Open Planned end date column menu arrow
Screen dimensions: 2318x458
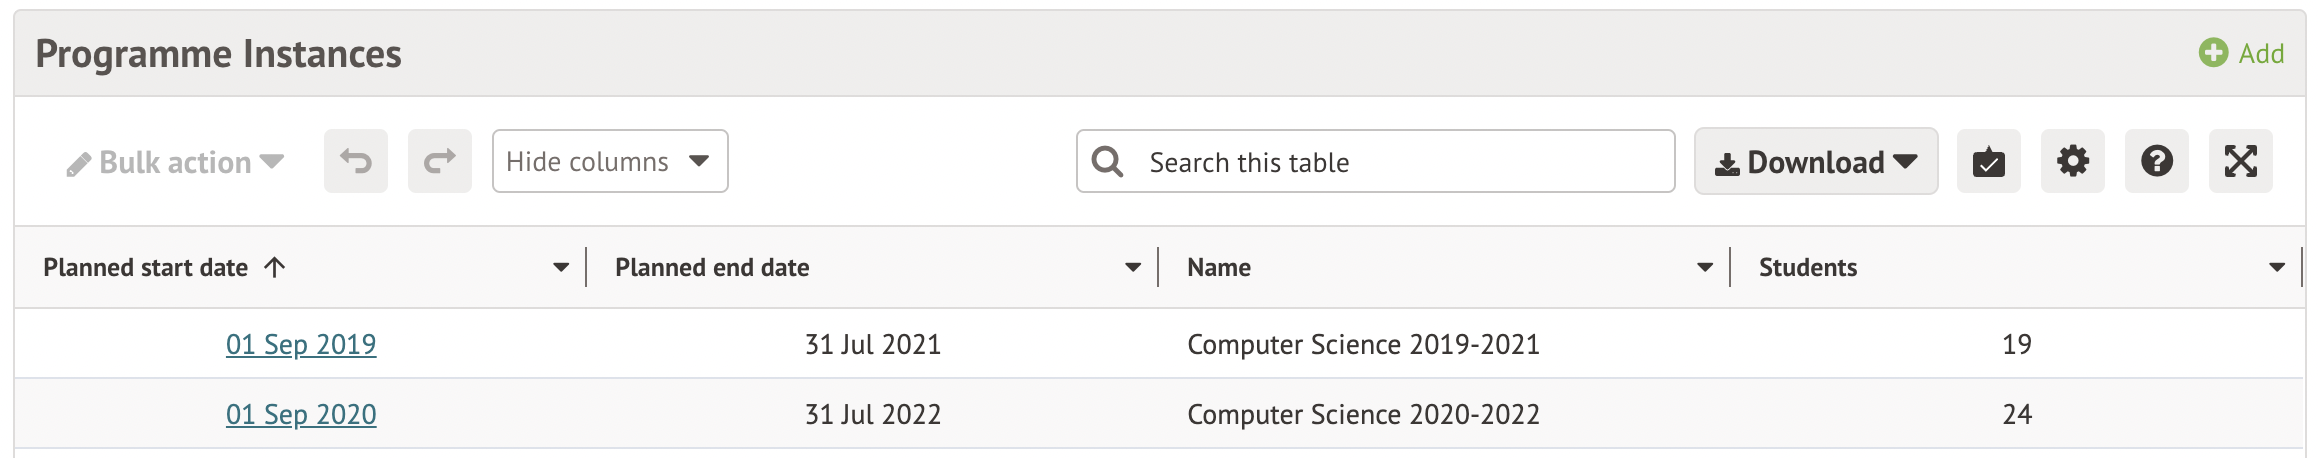click(1133, 267)
